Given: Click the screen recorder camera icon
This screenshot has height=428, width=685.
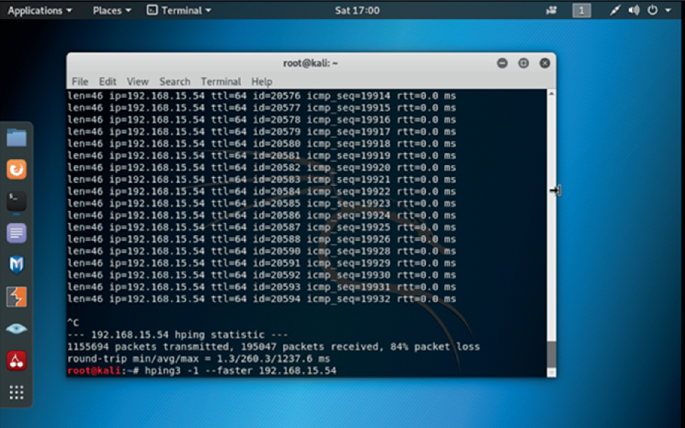Looking at the screenshot, I should point(551,10).
